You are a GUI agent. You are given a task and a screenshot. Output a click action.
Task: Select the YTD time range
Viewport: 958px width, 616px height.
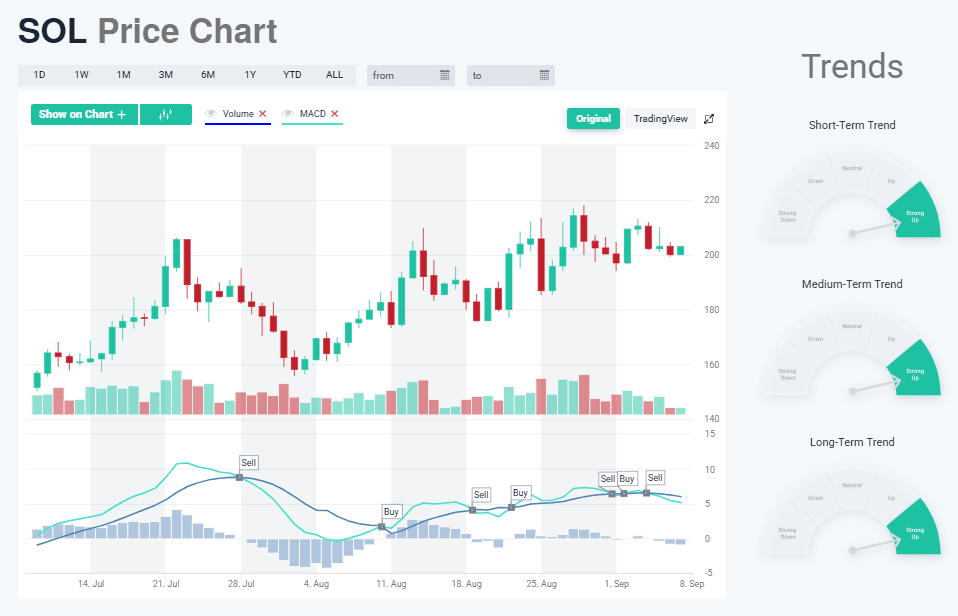tap(292, 75)
